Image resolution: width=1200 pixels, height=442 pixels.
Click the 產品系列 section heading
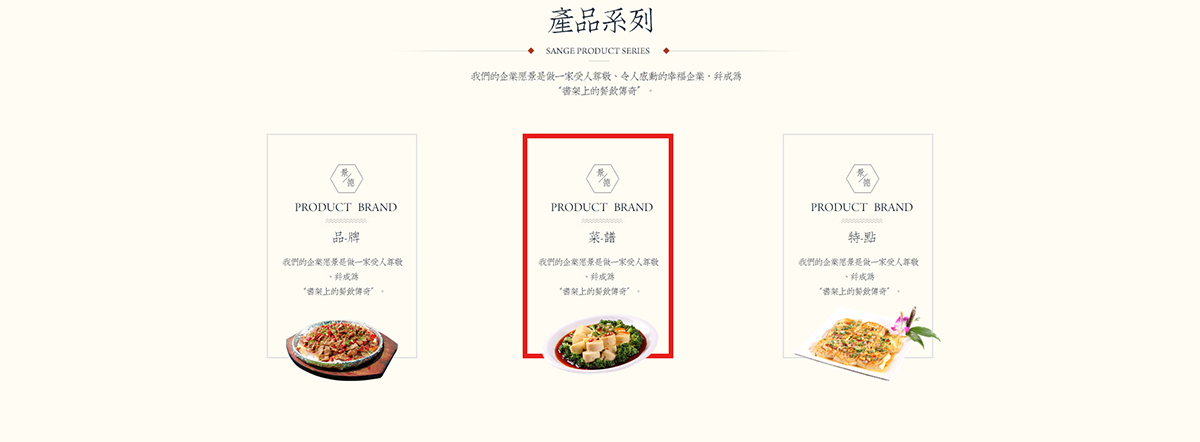point(601,20)
